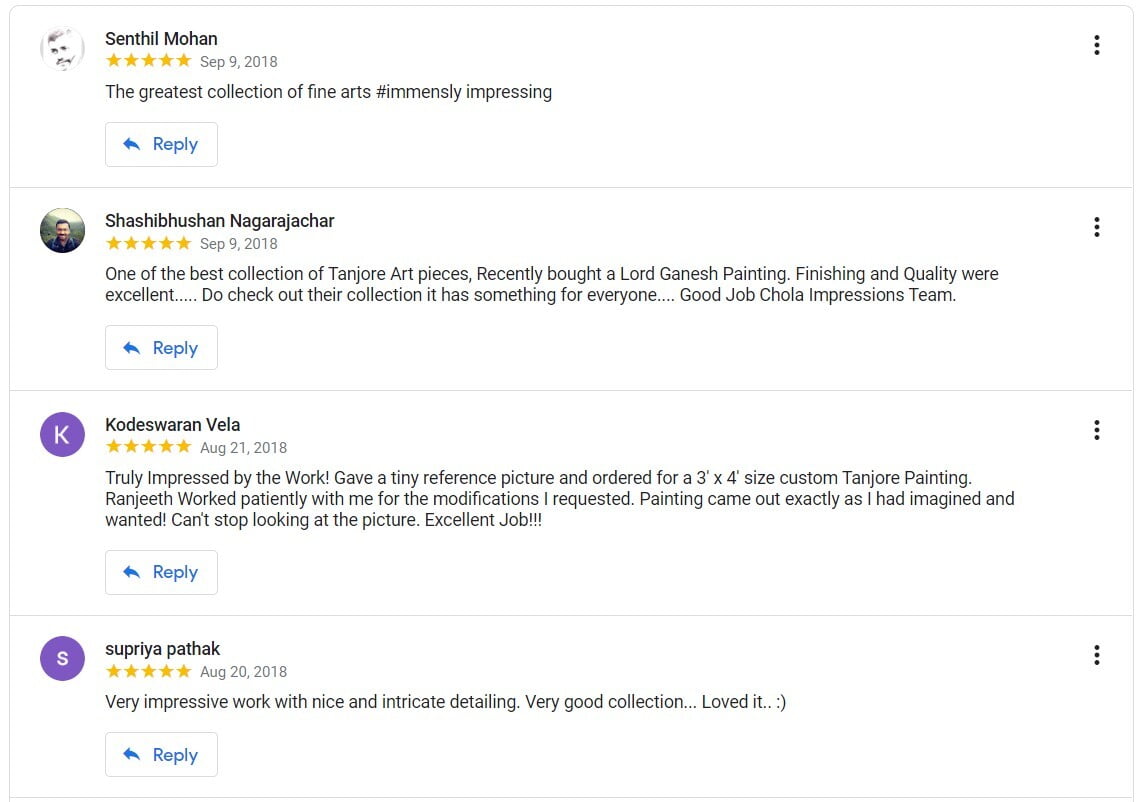This screenshot has width=1141, height=802.
Task: Reply to Kodeswaran Vela's review
Action: 161,572
